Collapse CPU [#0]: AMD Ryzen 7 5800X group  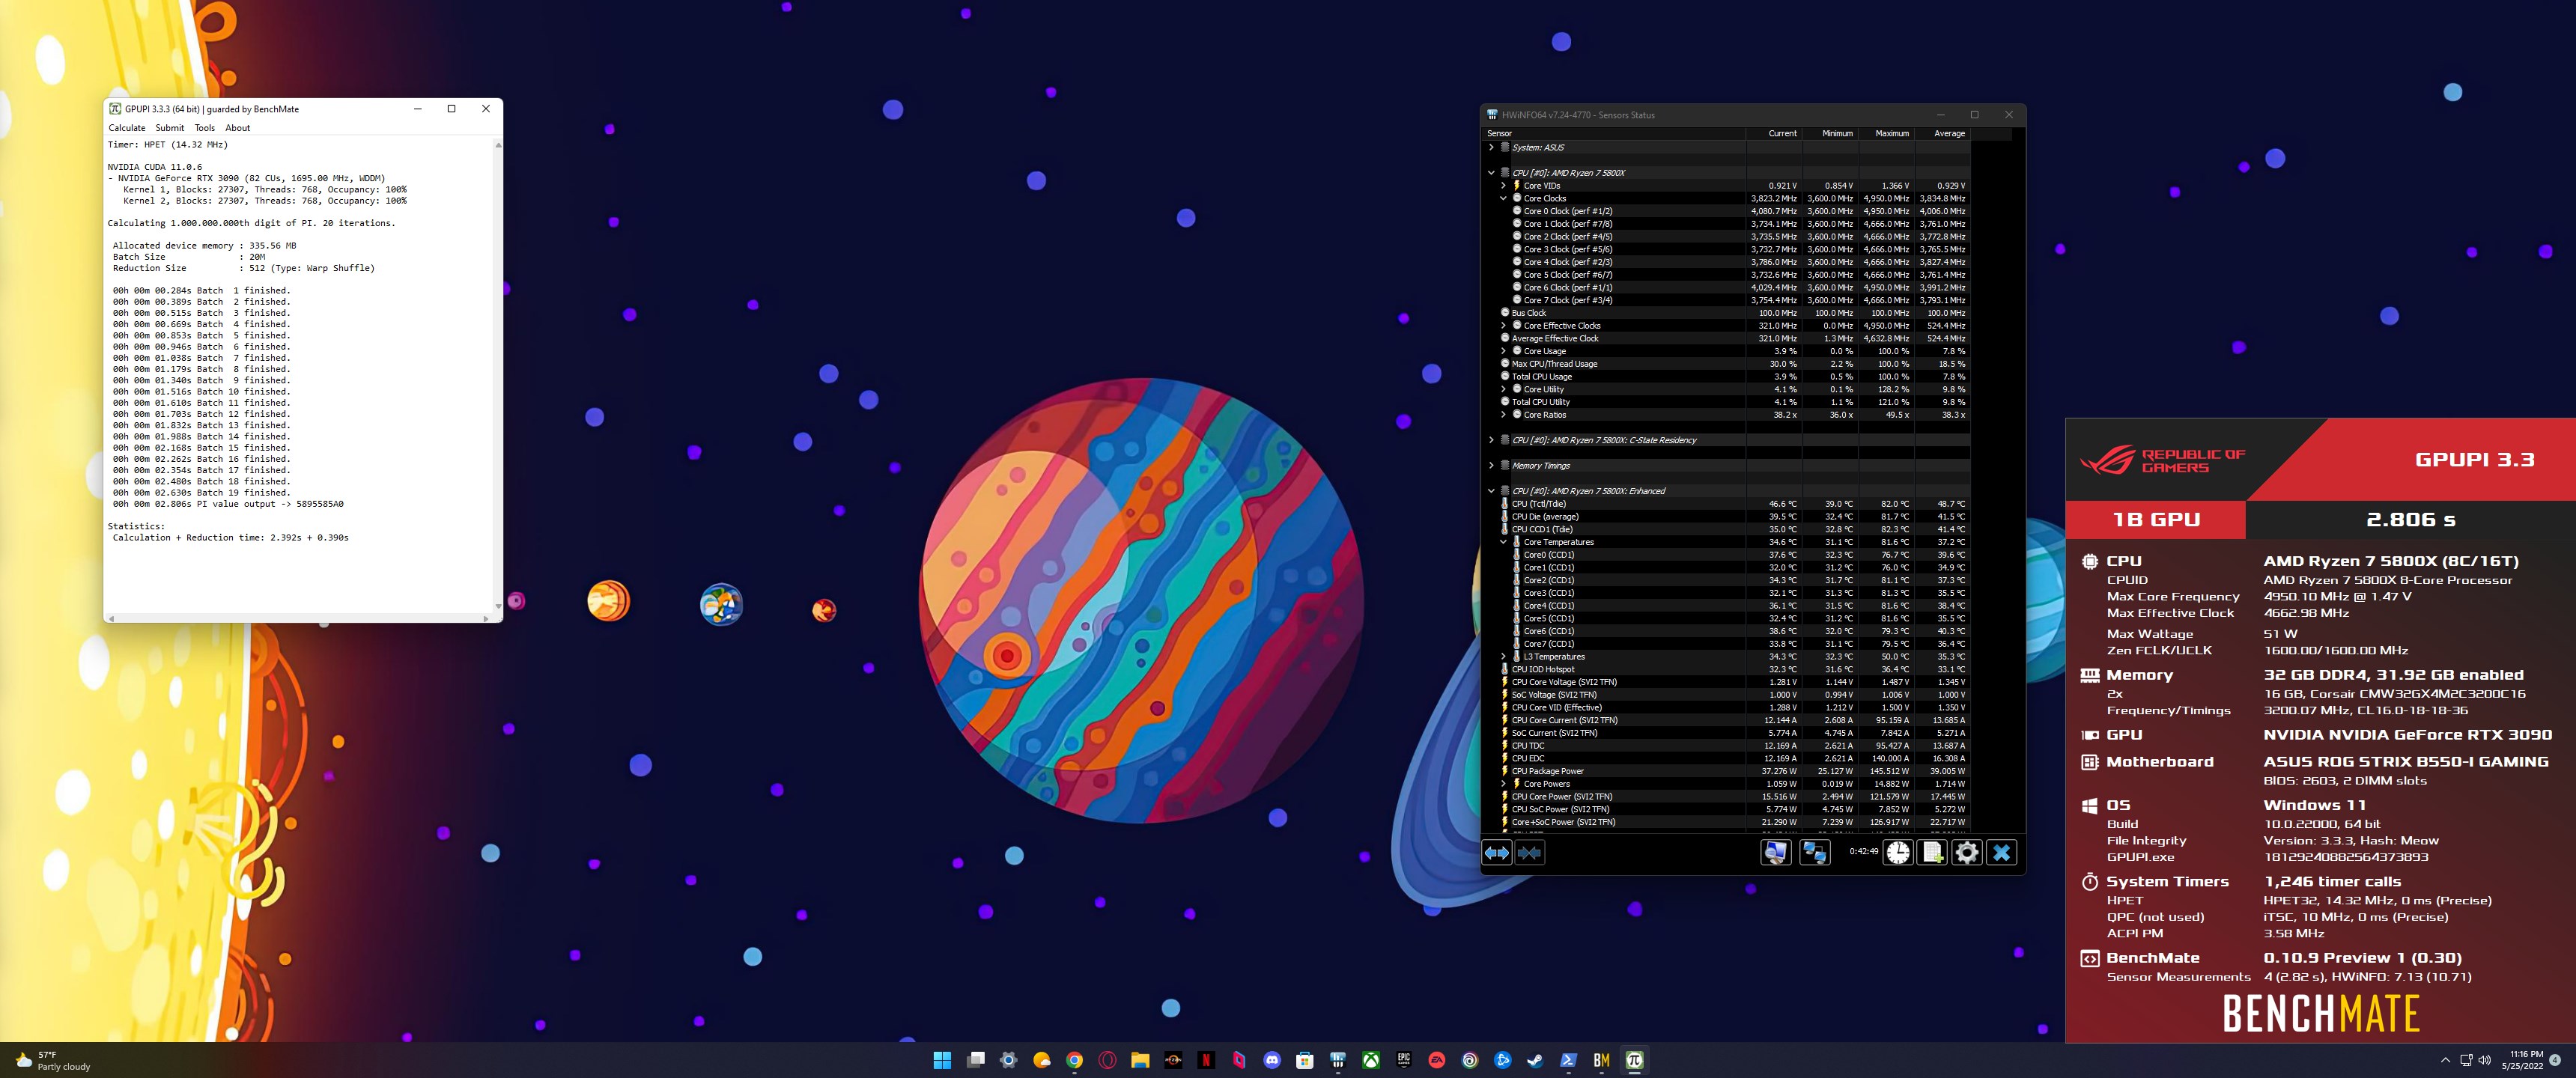1491,173
